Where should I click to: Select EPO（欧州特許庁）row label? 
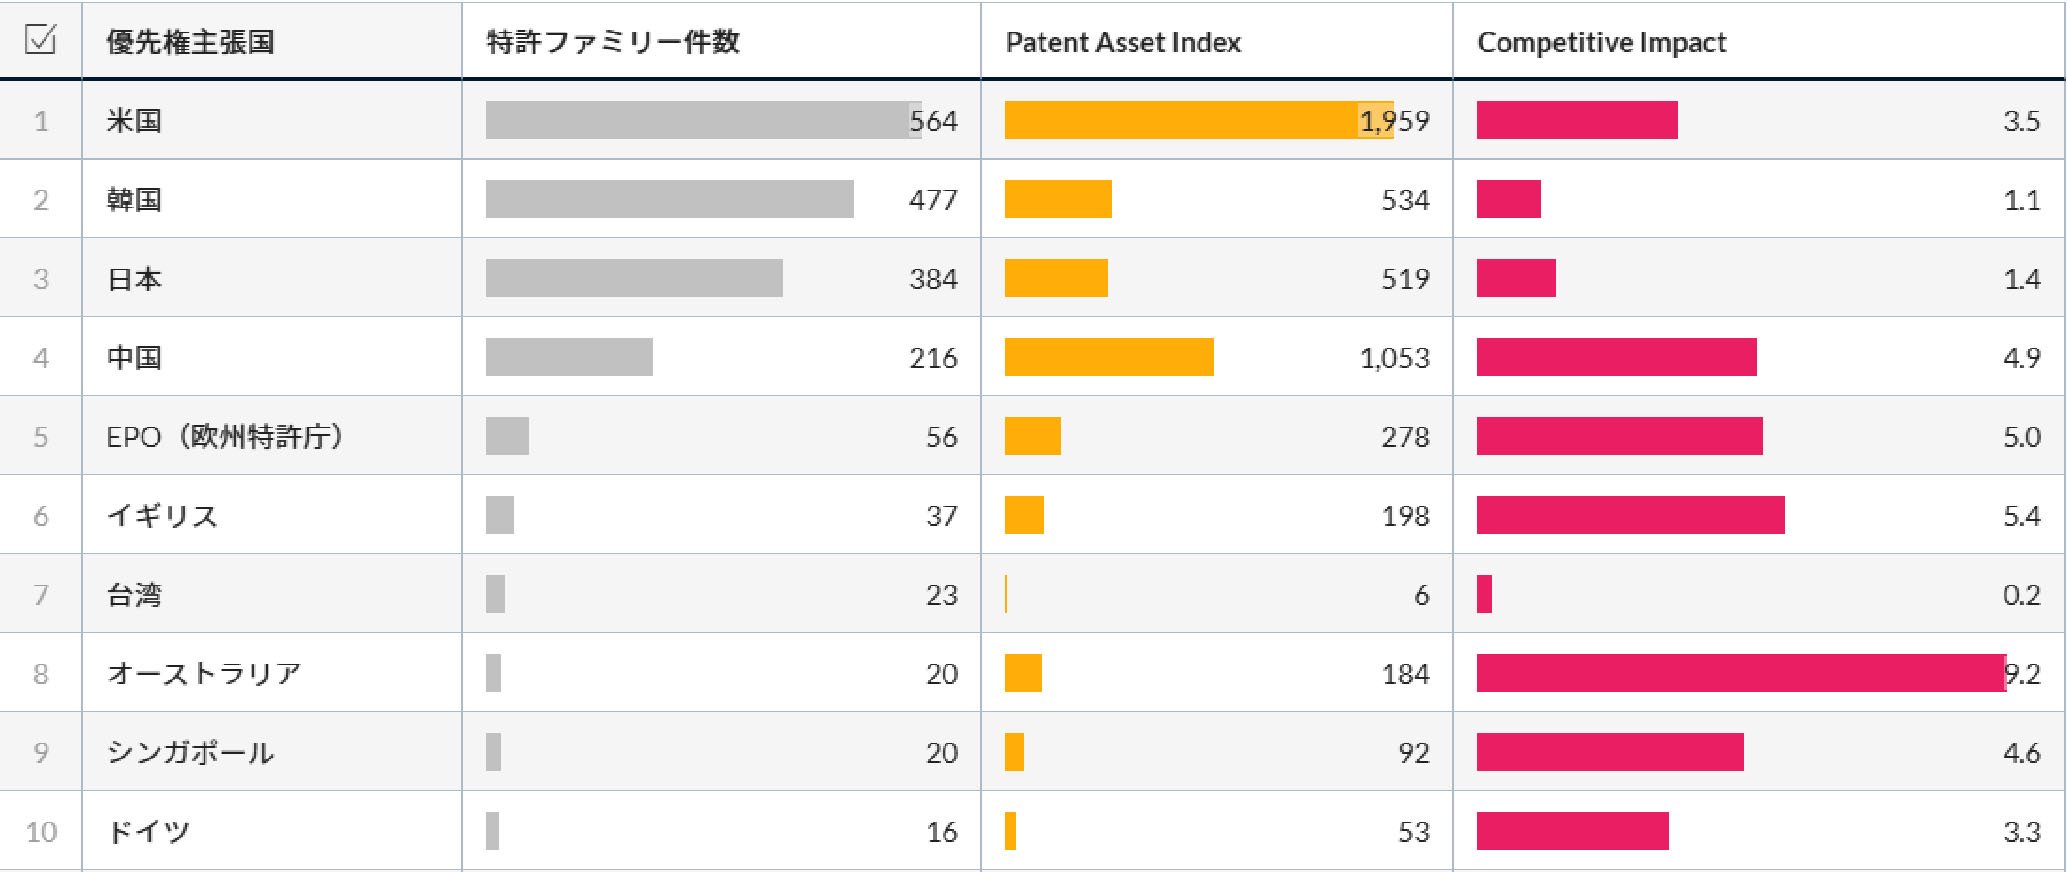225,437
